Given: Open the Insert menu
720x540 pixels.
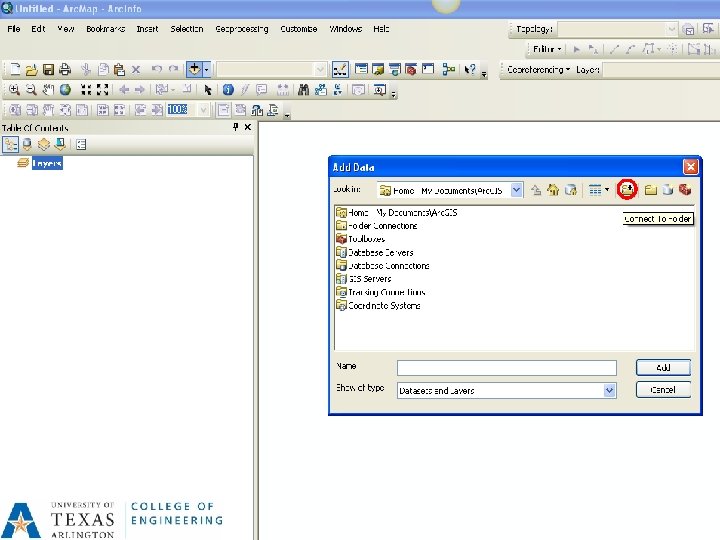Looking at the screenshot, I should (147, 28).
